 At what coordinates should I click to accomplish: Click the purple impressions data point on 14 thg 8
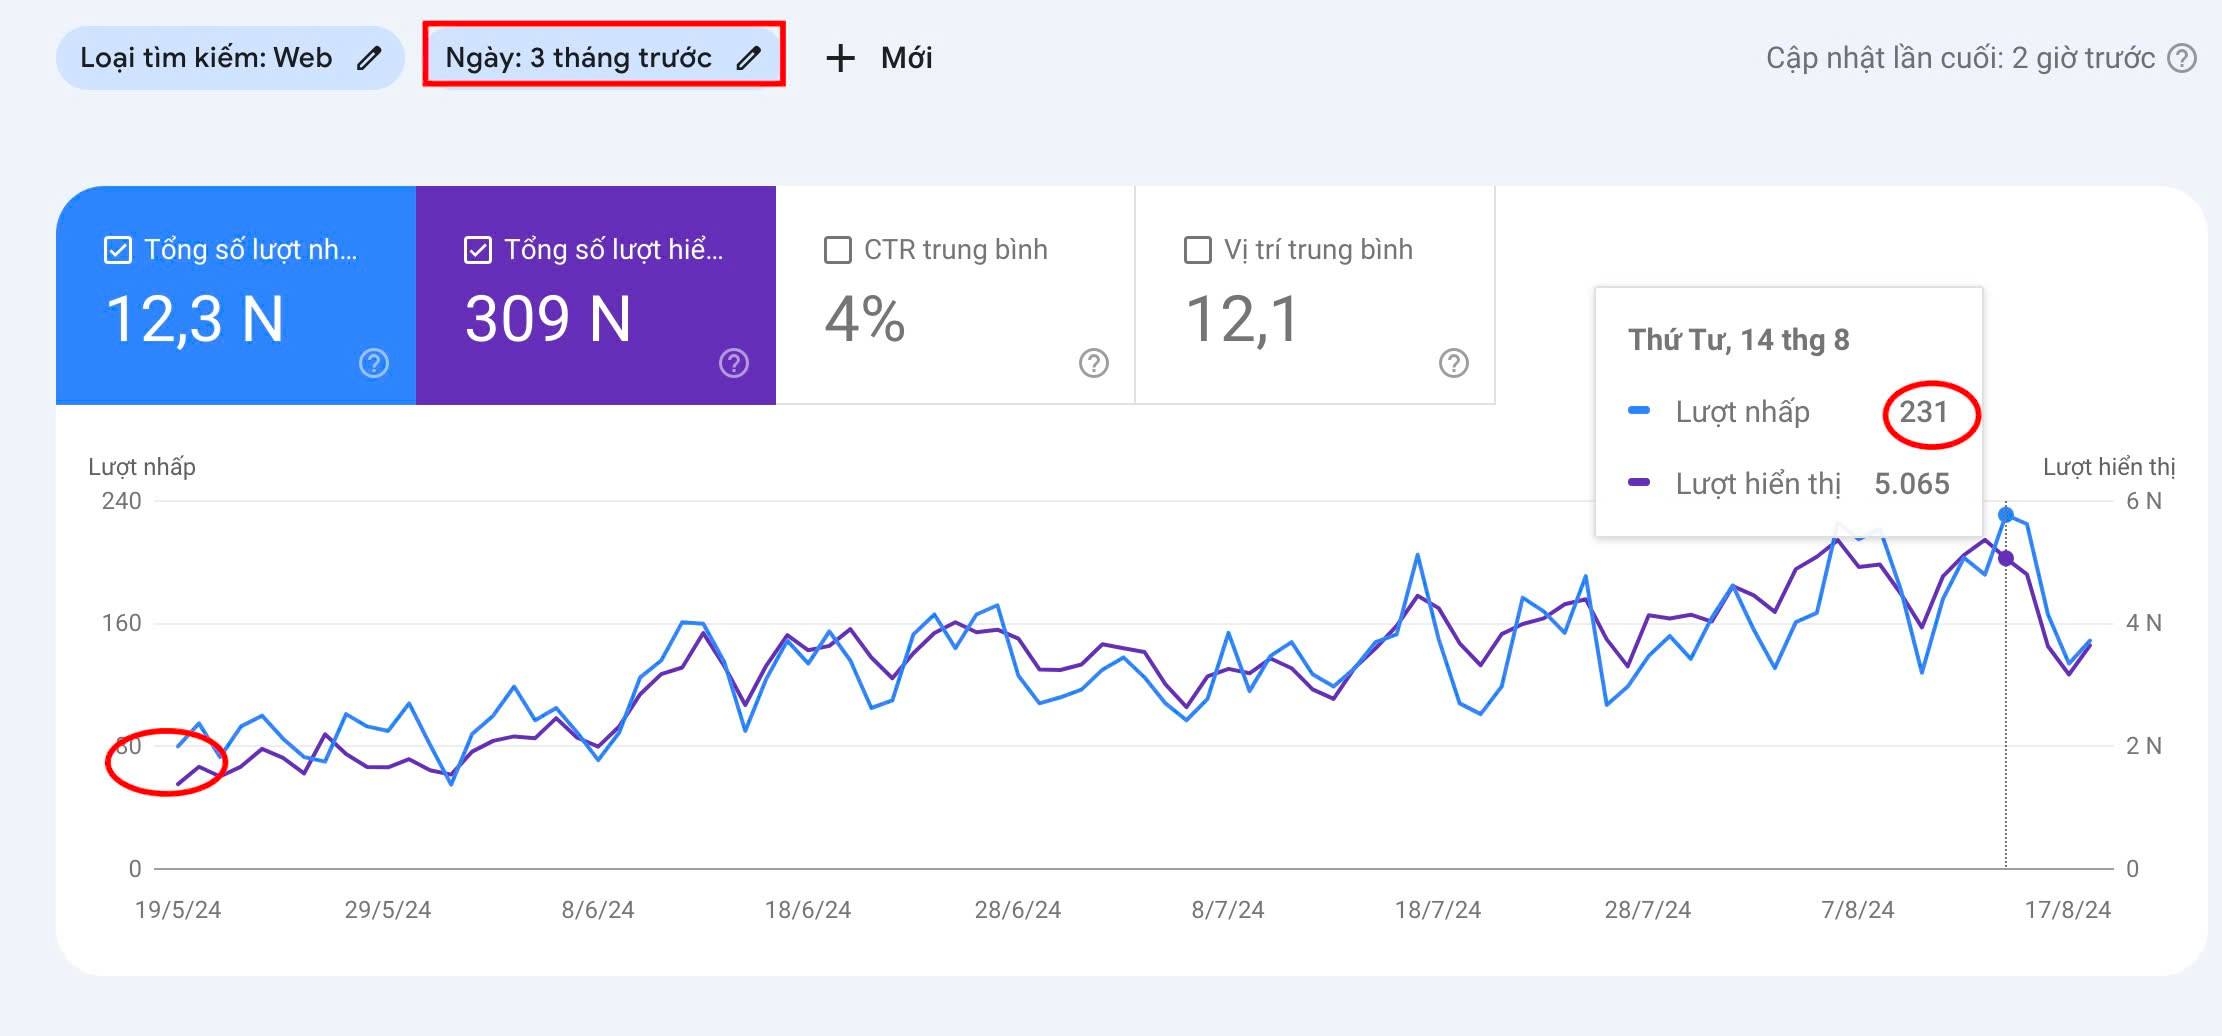point(2006,558)
